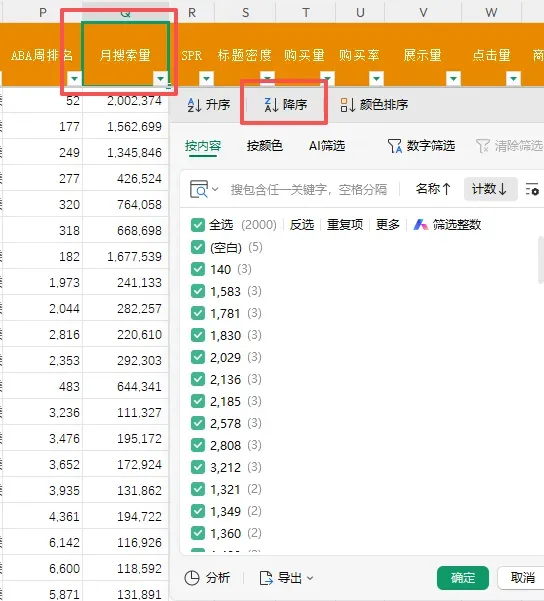
Task: Uncheck the 1,360 value checkbox
Action: [198, 534]
